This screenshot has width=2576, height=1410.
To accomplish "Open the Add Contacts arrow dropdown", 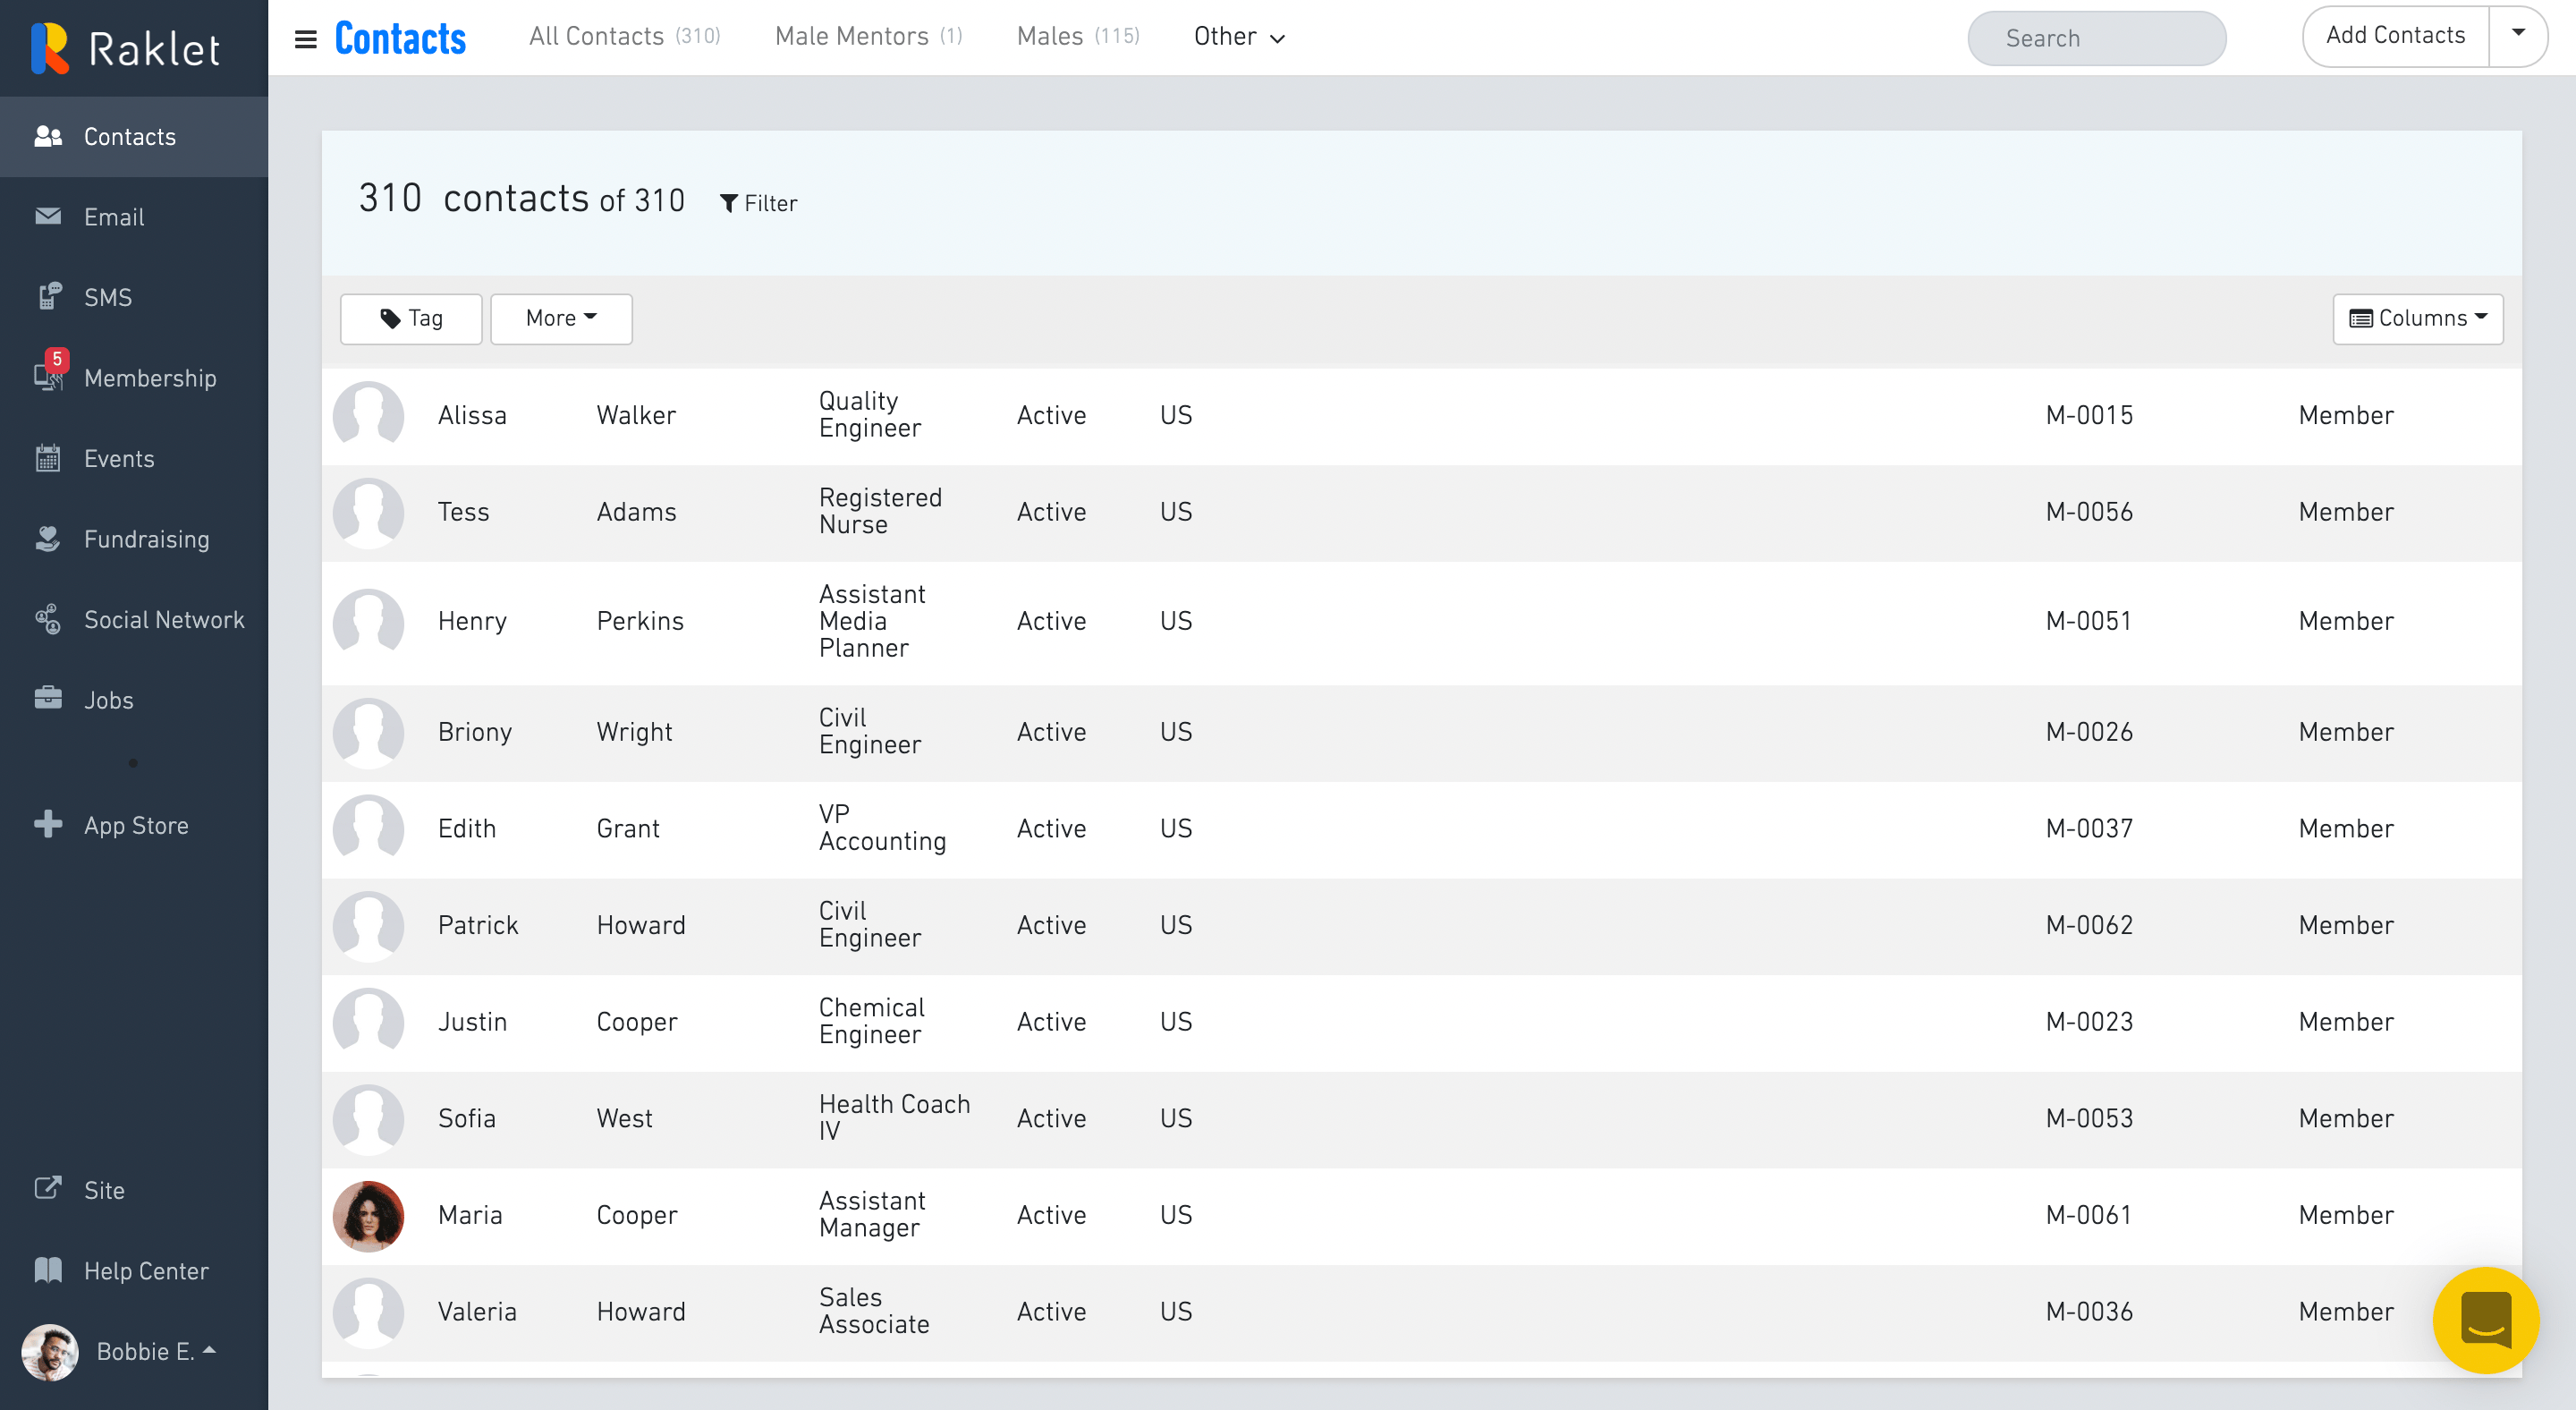I will click(x=2518, y=34).
